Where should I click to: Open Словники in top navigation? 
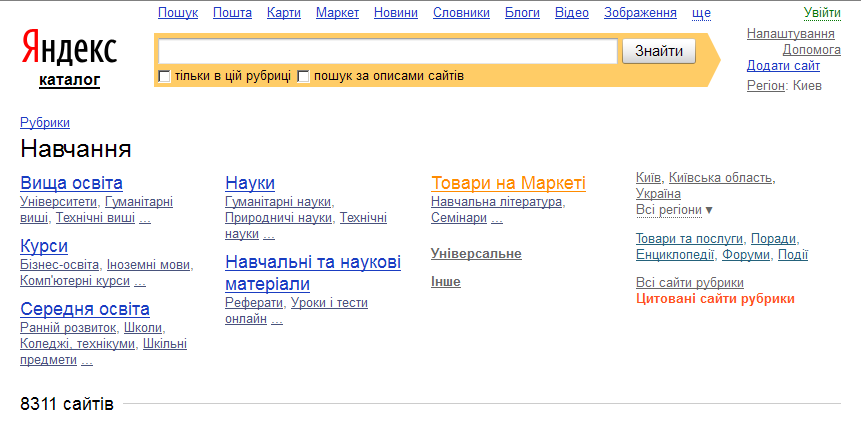click(x=461, y=13)
